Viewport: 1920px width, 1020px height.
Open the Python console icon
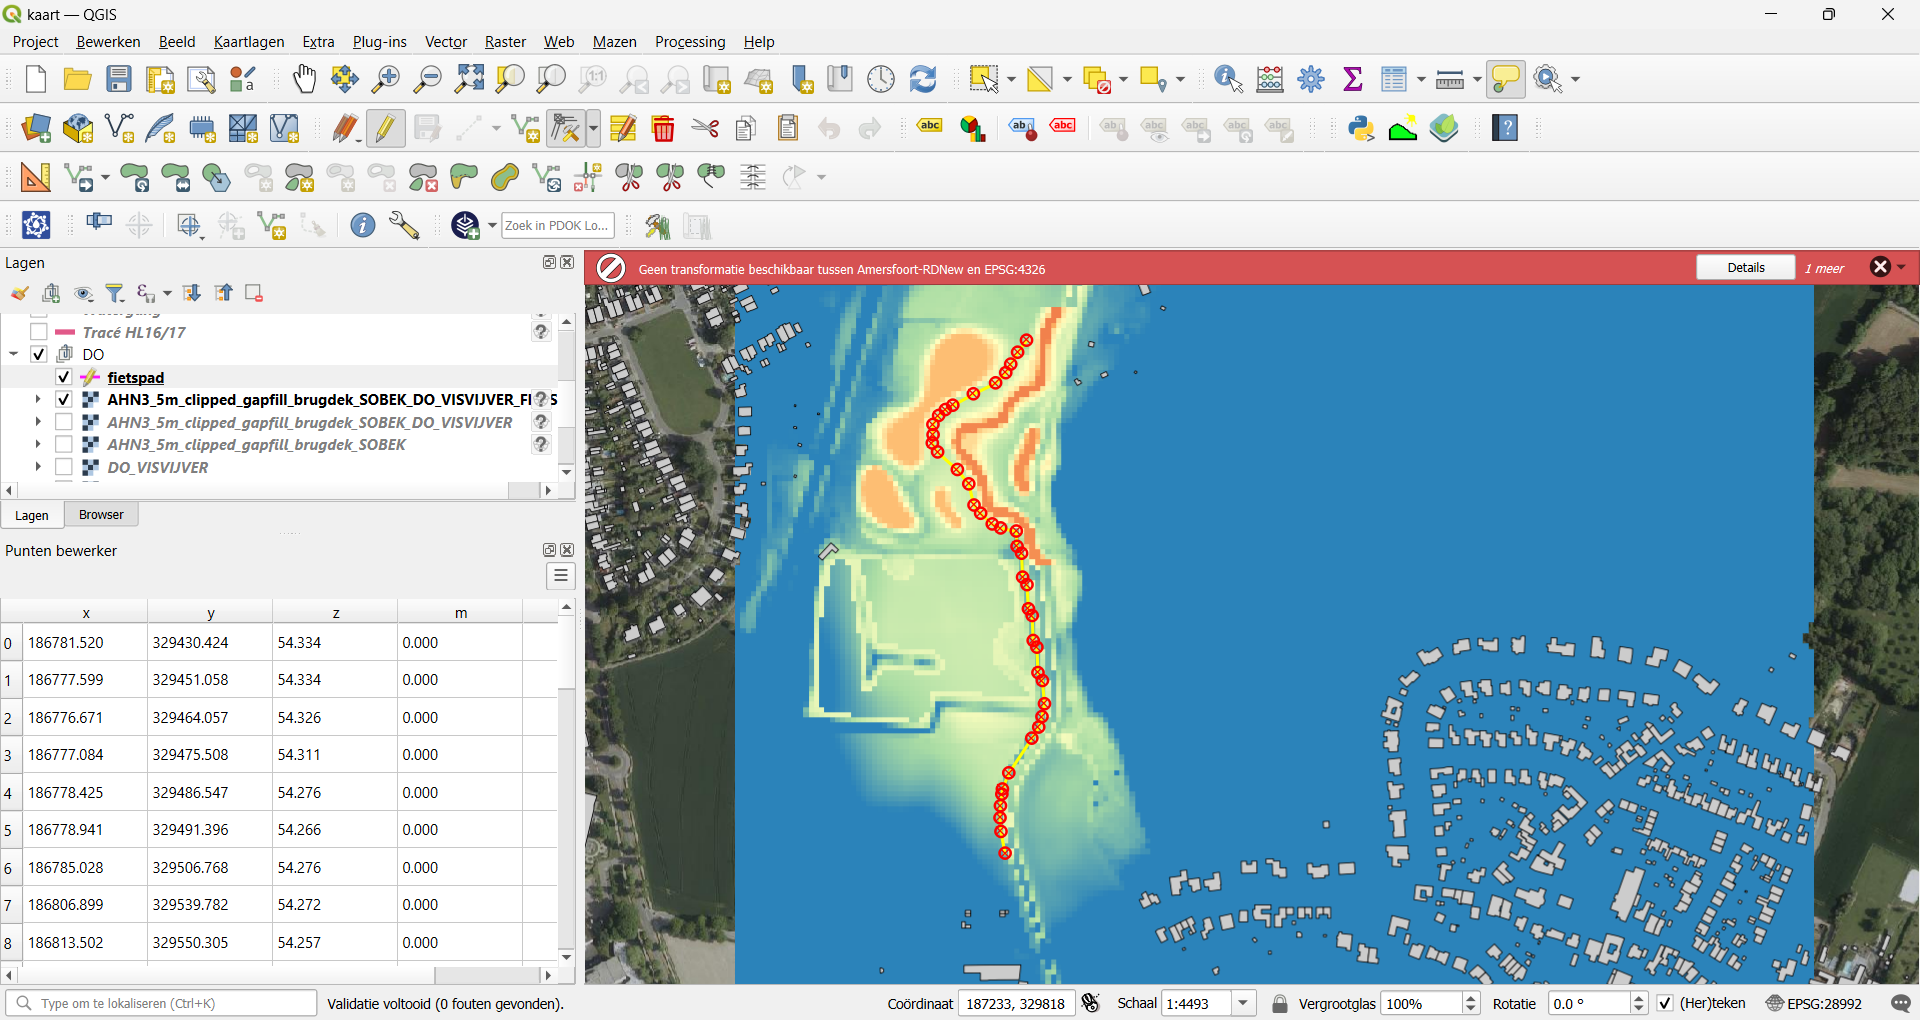pyautogui.click(x=1361, y=128)
